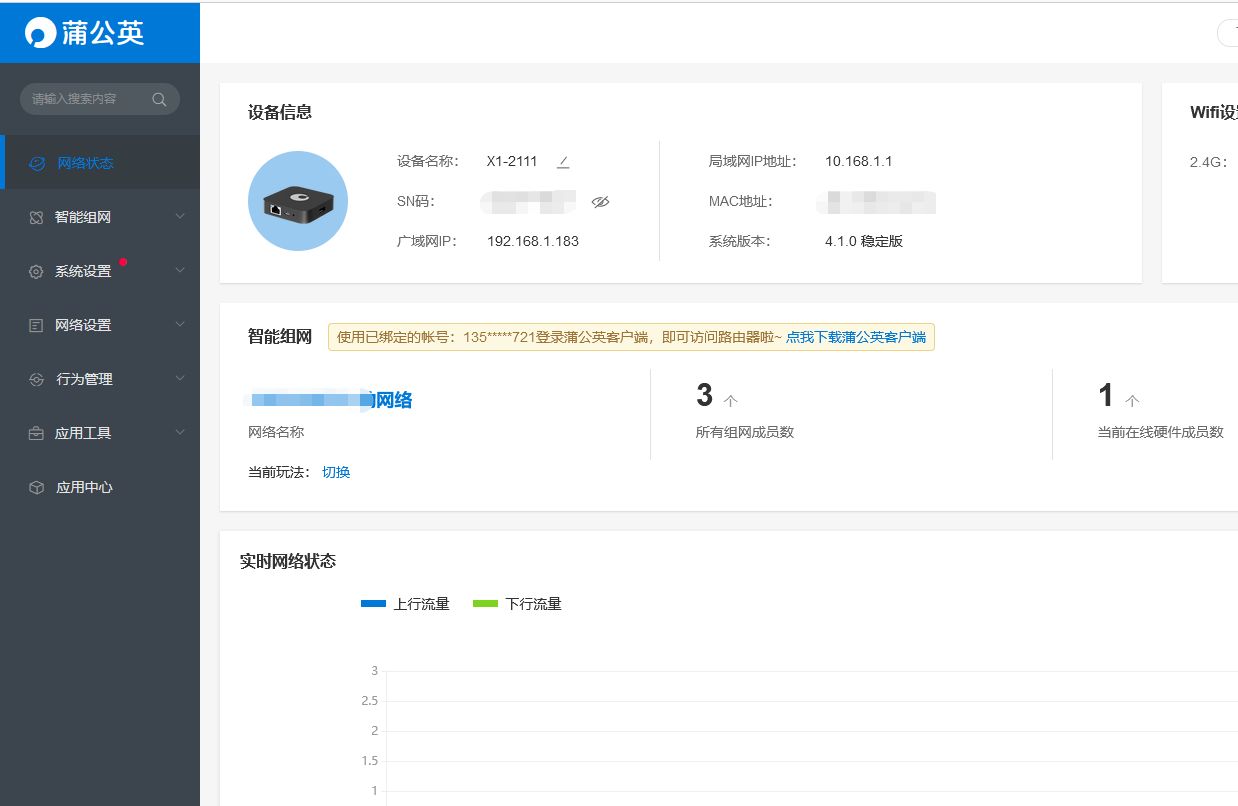Screen dimensions: 1238x806
Task: Expand the 应用工具 chevron arrow
Action: pos(180,432)
